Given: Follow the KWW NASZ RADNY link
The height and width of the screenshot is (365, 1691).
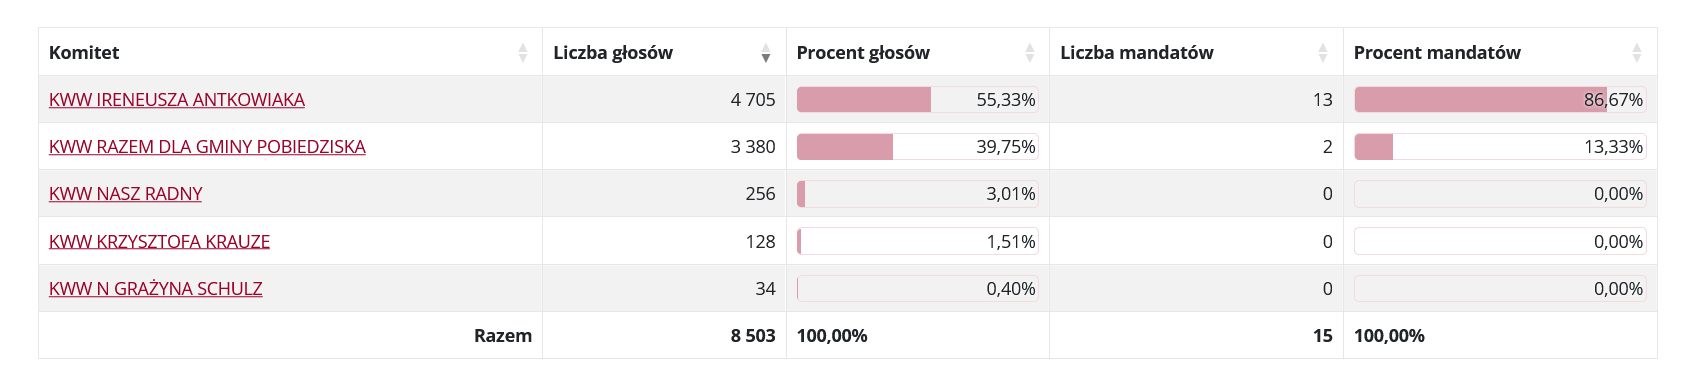Looking at the screenshot, I should click(x=125, y=193).
